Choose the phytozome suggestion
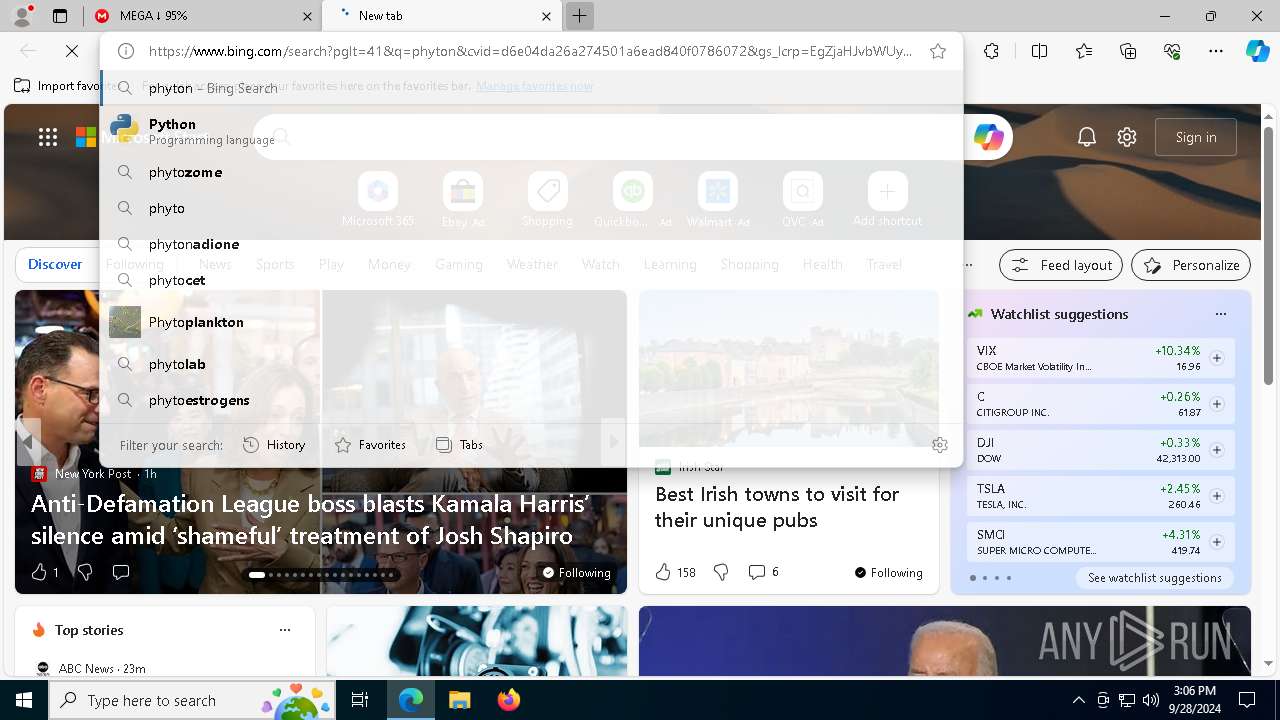Screen dimensions: 1280x720 coord(531,172)
